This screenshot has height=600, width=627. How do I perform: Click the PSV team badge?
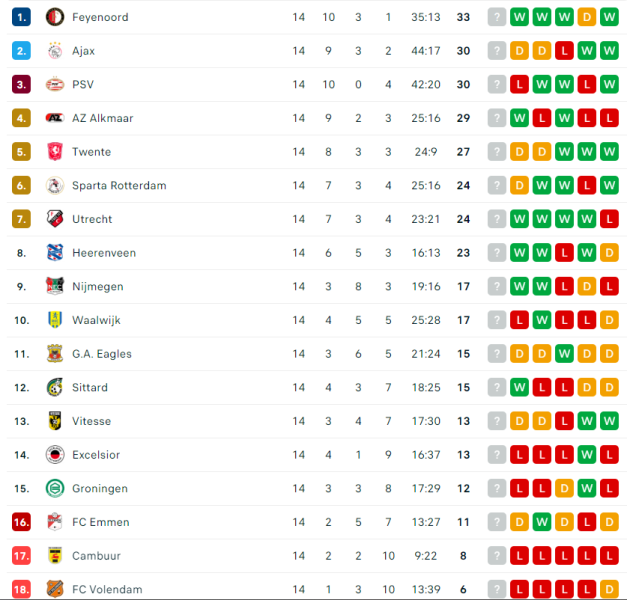54,85
